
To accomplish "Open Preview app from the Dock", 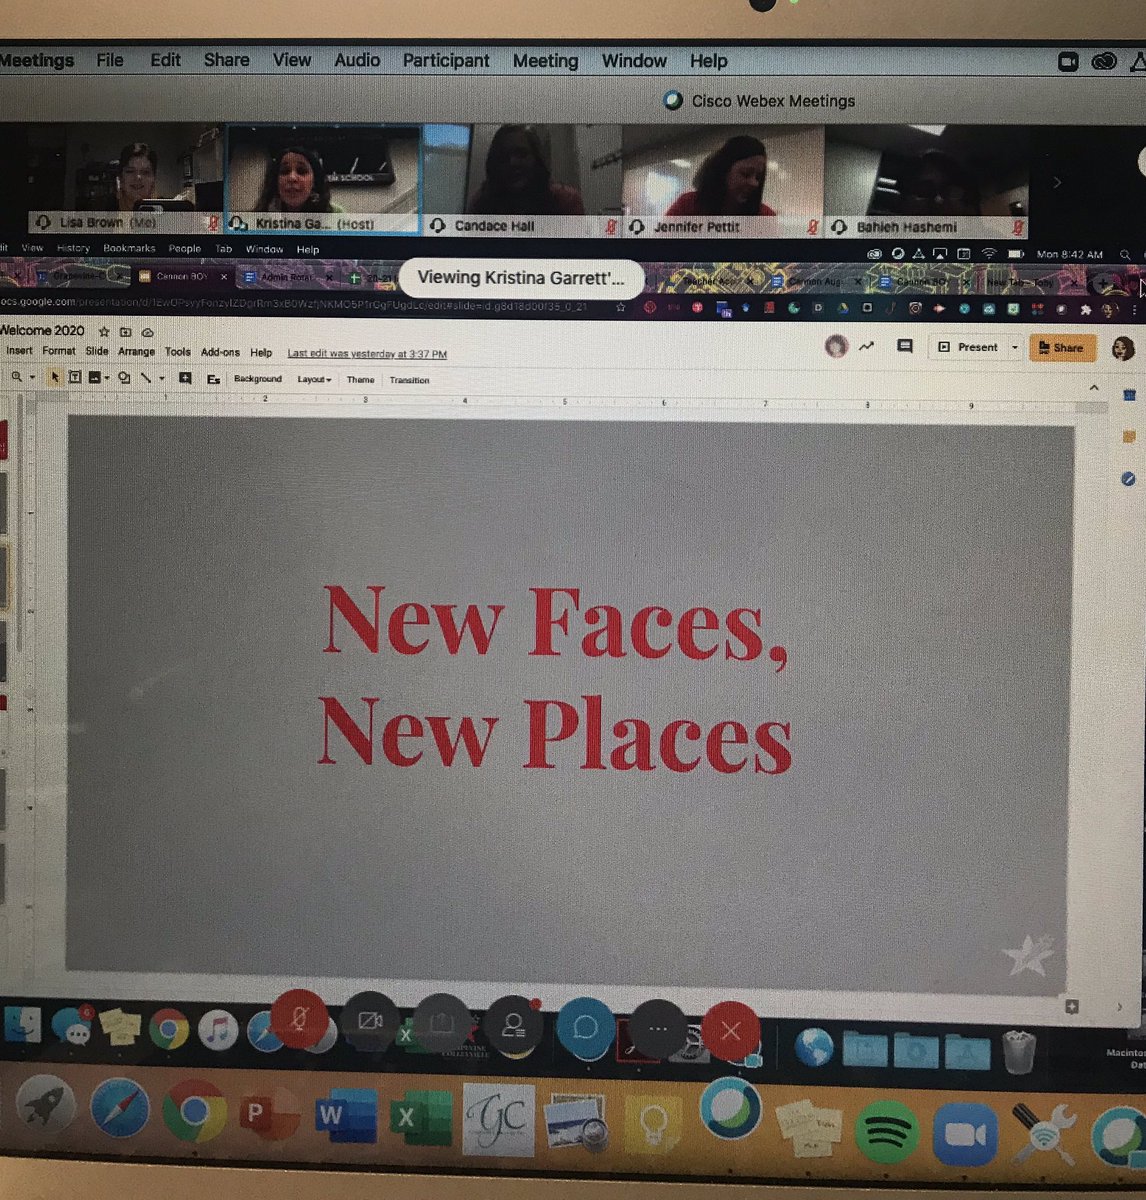I will [x=577, y=1122].
